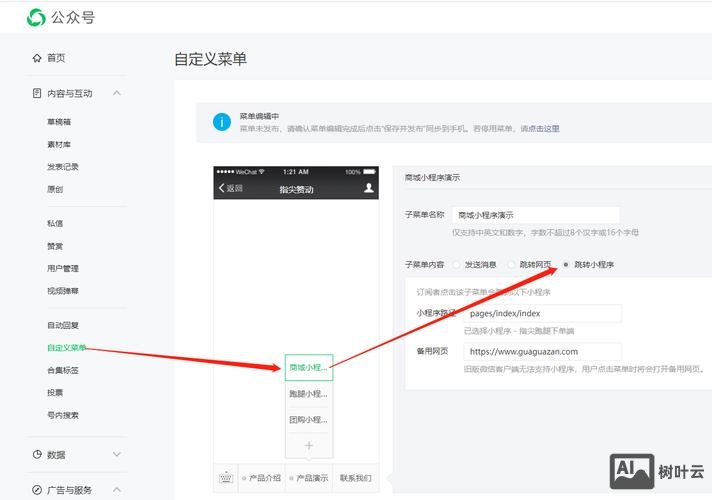Click the 备用网页 URL input field
The height and width of the screenshot is (500, 712).
point(543,351)
